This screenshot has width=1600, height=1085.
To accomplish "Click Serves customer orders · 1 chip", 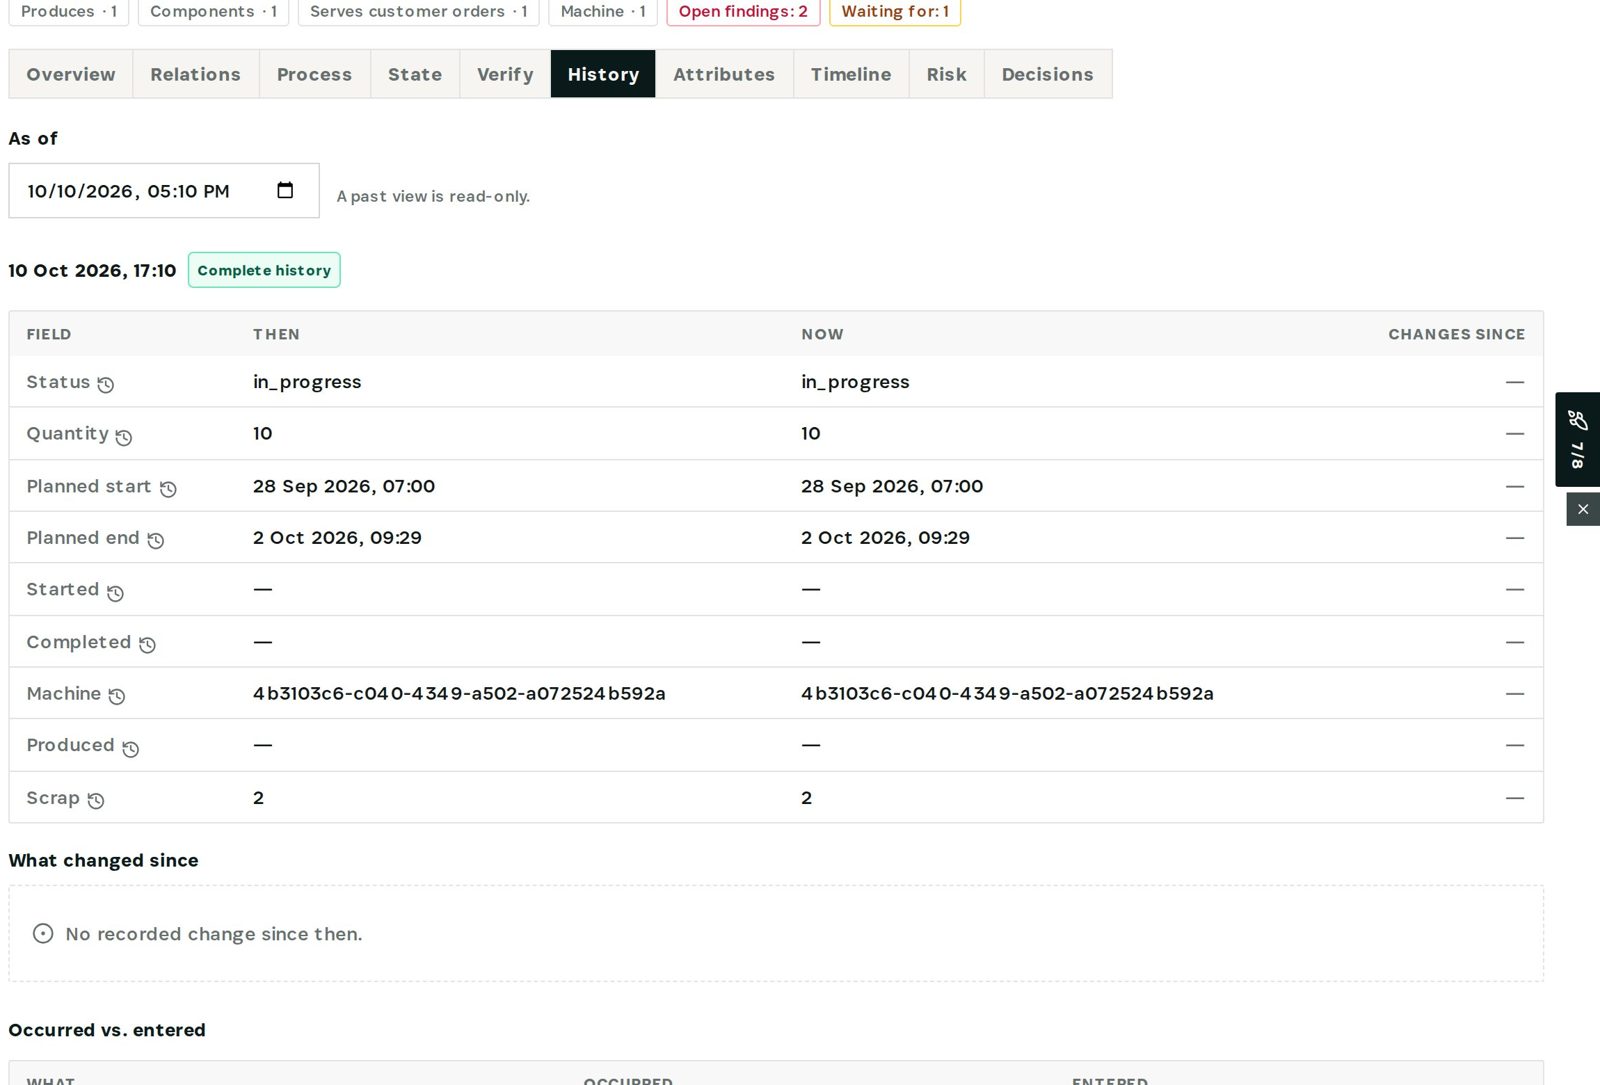I will [419, 12].
